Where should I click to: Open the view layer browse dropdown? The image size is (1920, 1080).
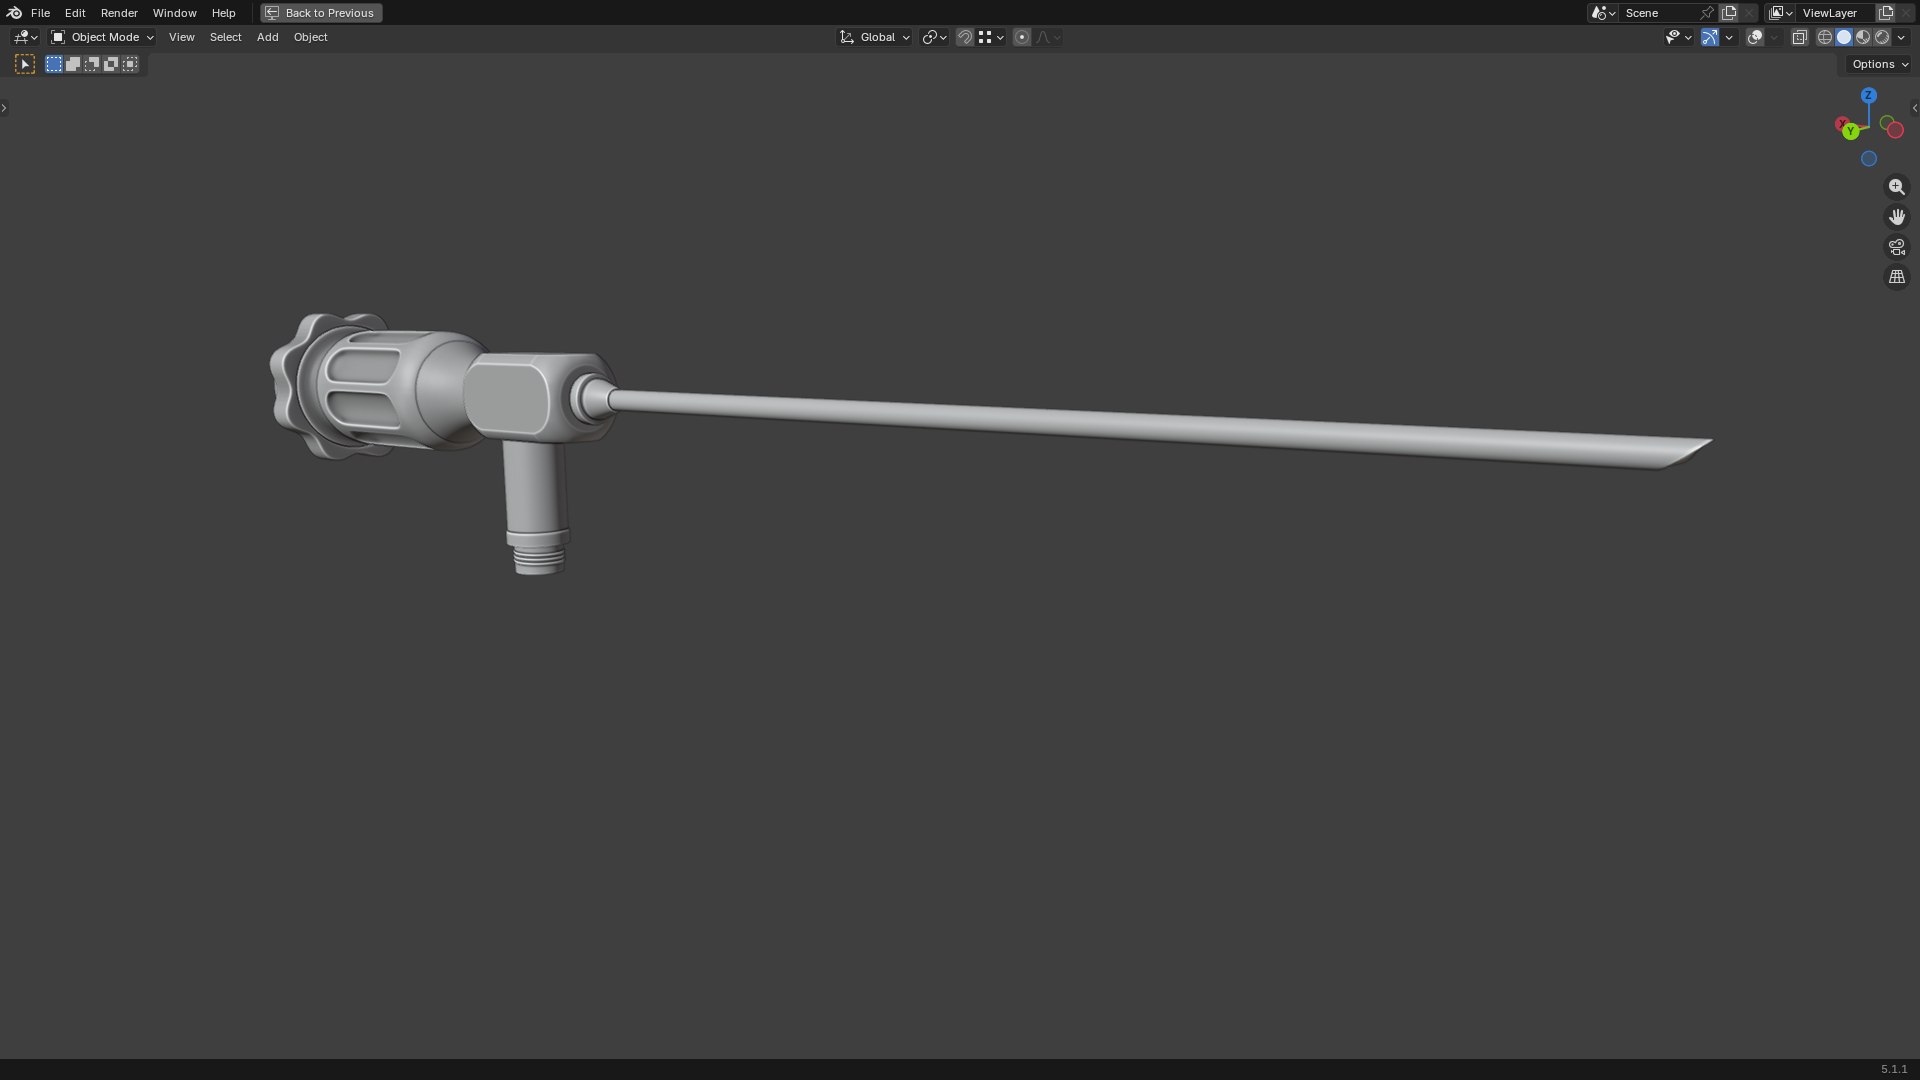pos(1780,13)
